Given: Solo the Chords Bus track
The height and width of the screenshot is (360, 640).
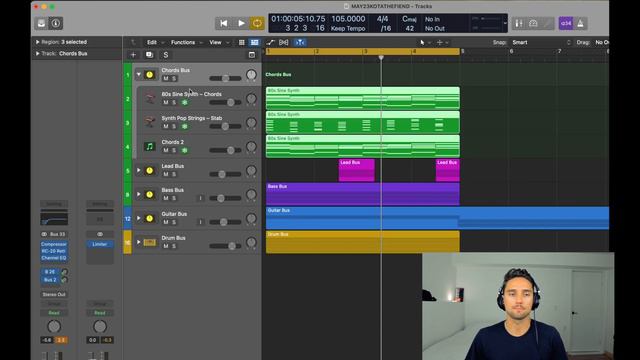Looking at the screenshot, I should 174,78.
